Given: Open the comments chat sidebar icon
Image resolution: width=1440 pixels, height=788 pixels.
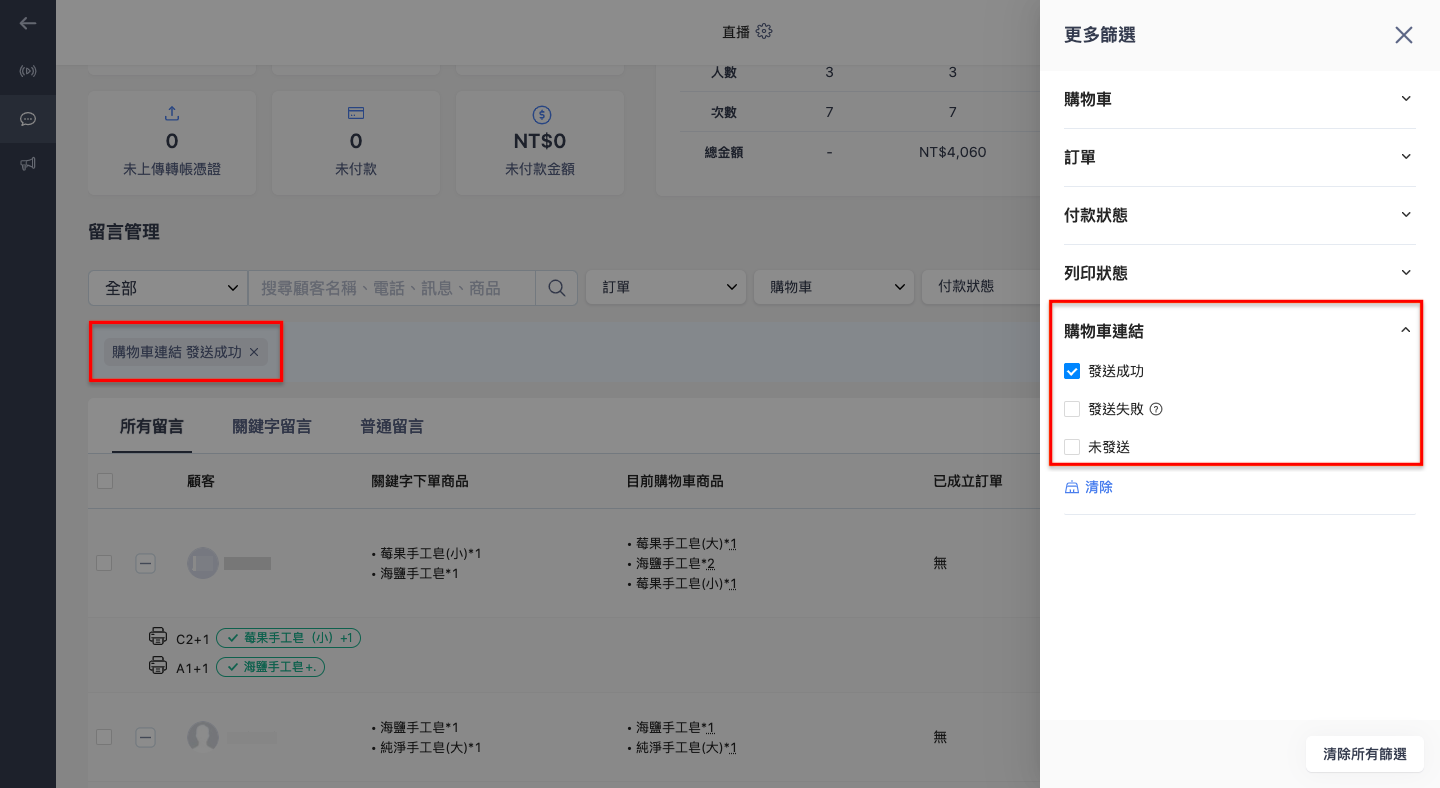Looking at the screenshot, I should click(28, 119).
